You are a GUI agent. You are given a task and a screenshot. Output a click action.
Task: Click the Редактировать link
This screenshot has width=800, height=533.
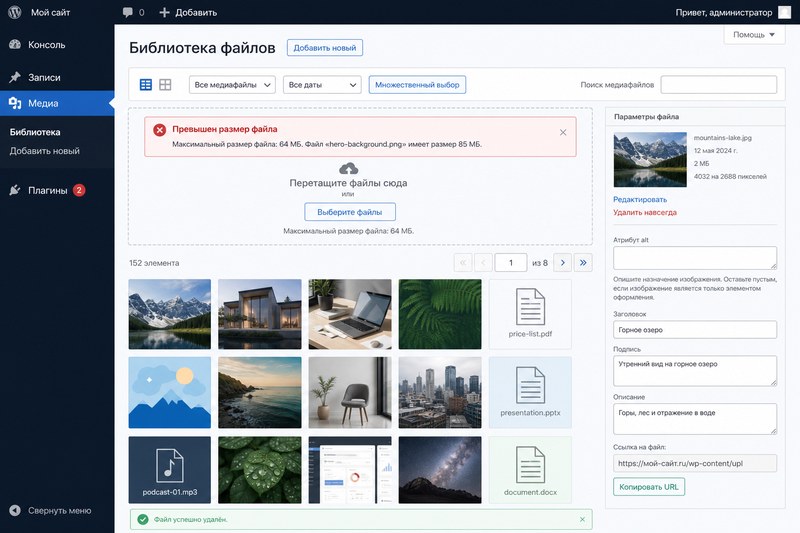click(x=640, y=199)
